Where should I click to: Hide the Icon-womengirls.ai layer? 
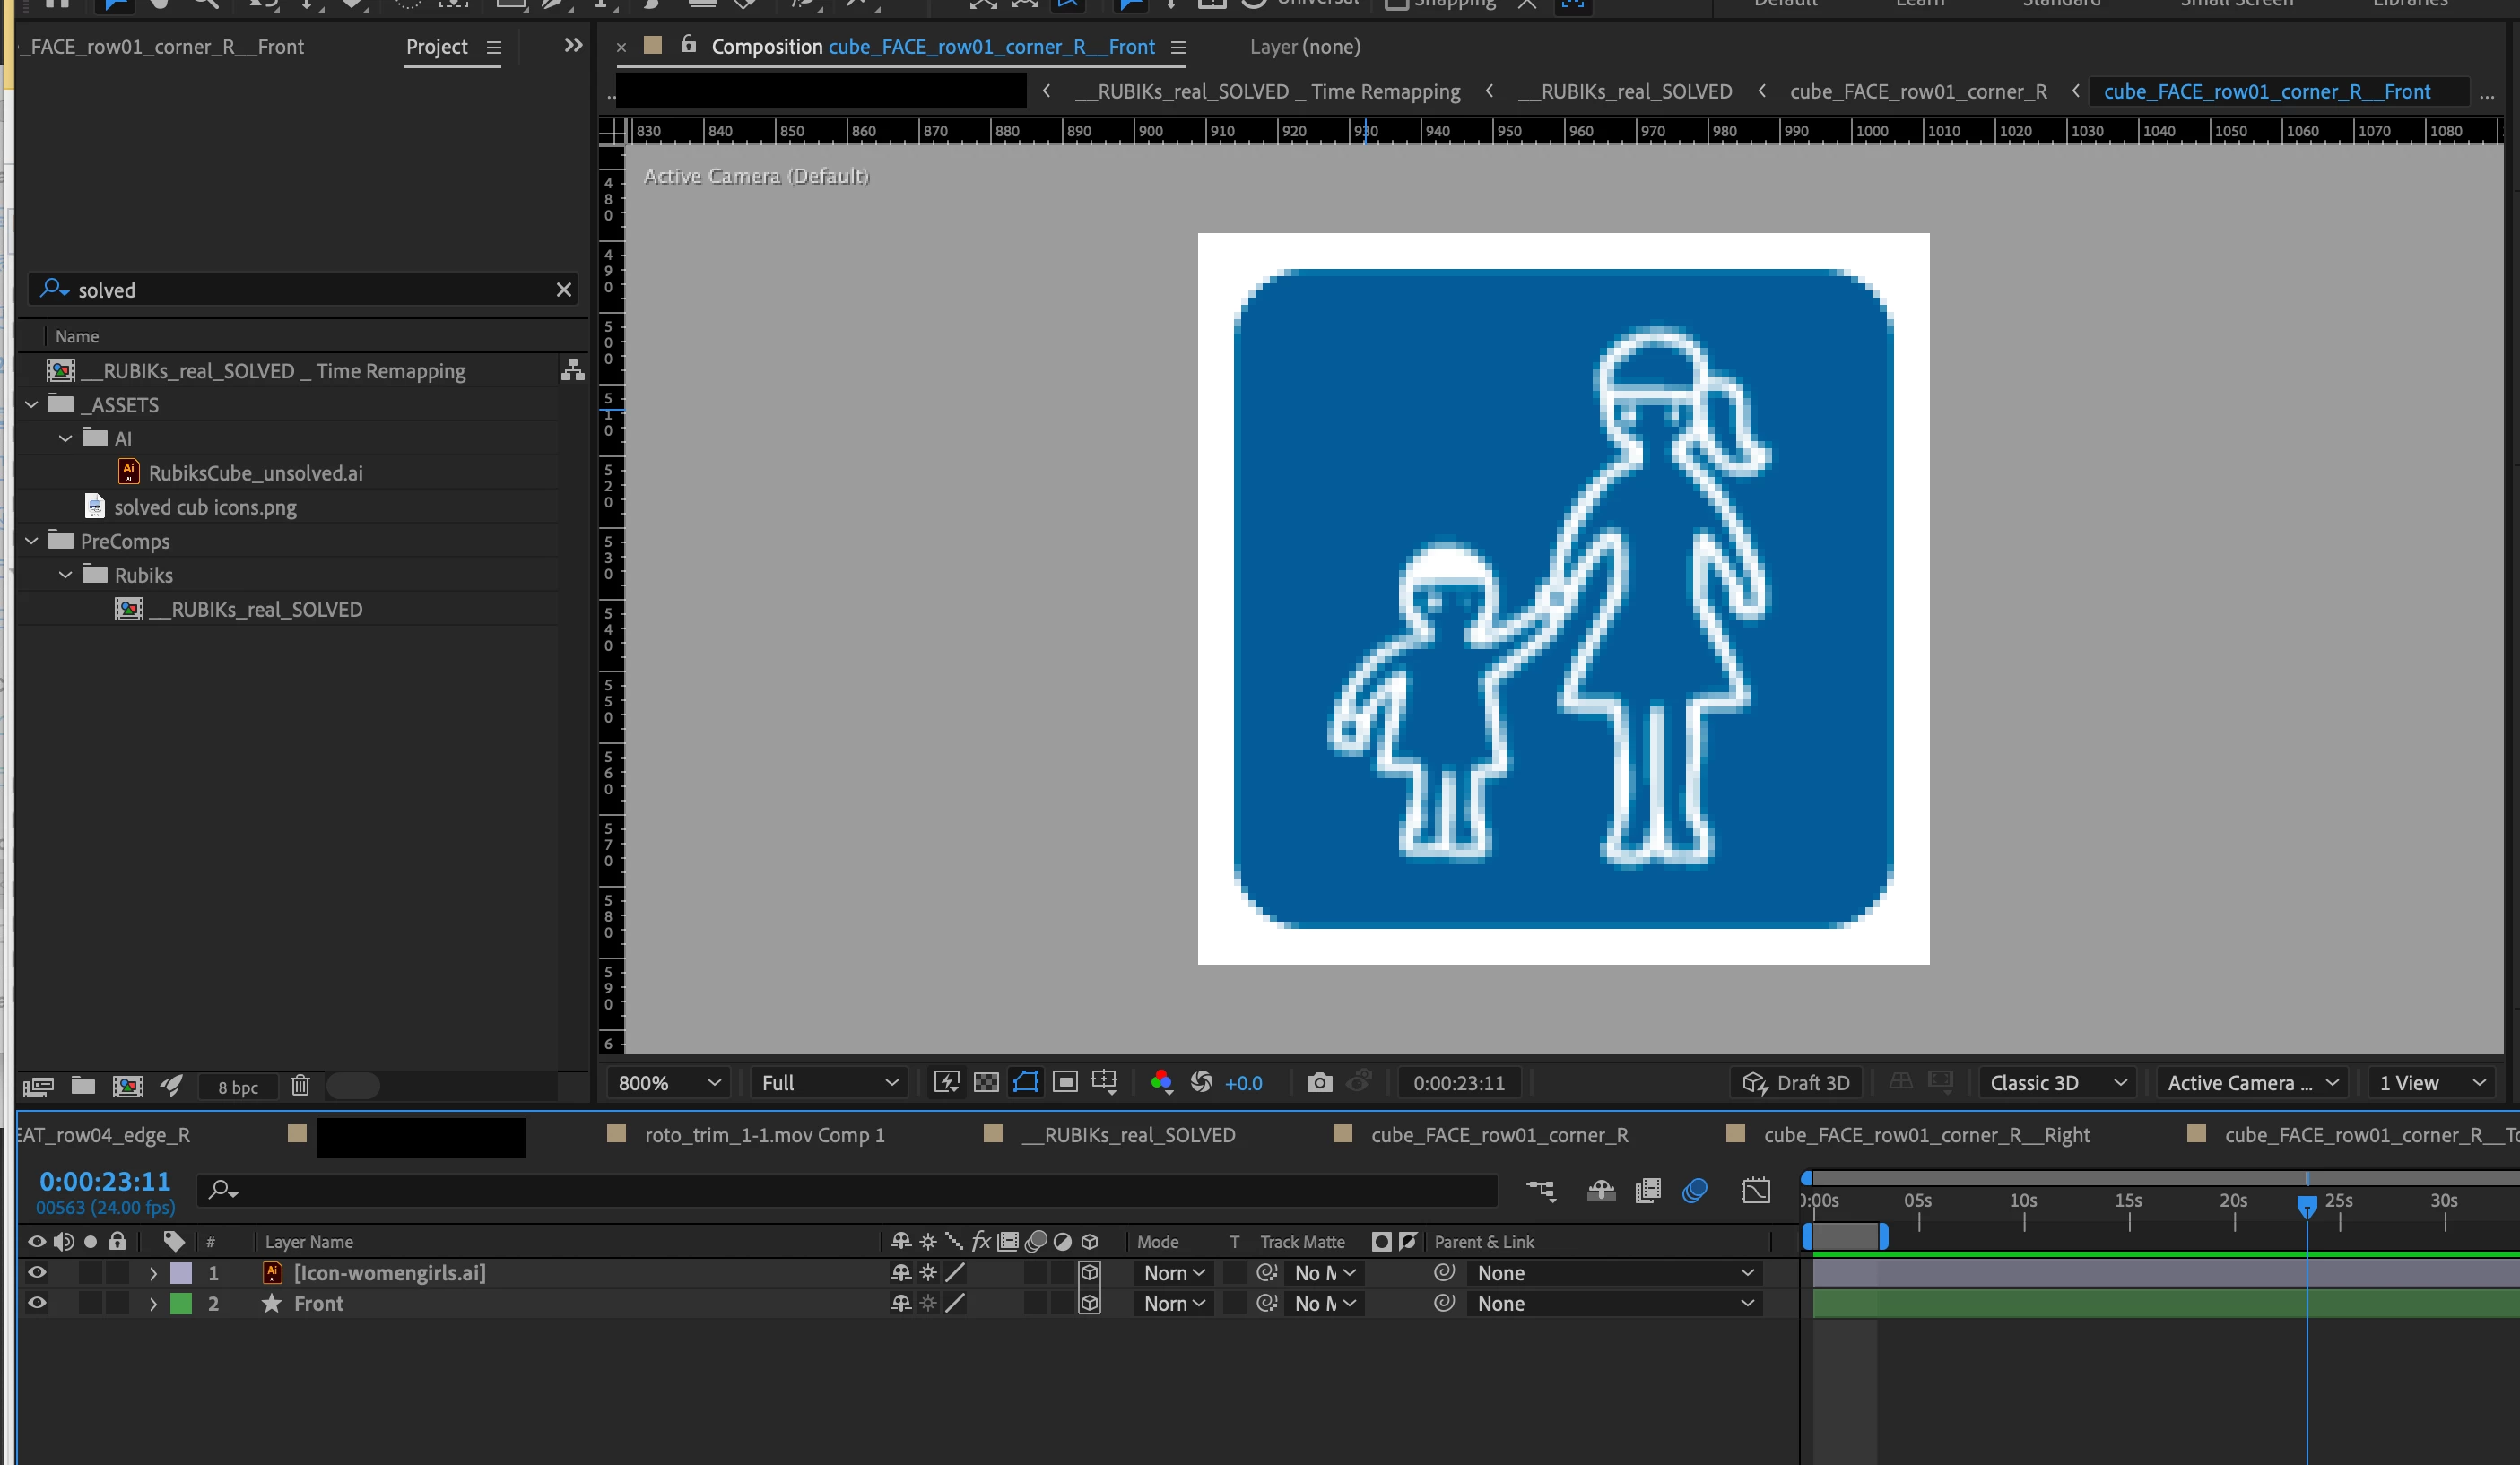37,1273
